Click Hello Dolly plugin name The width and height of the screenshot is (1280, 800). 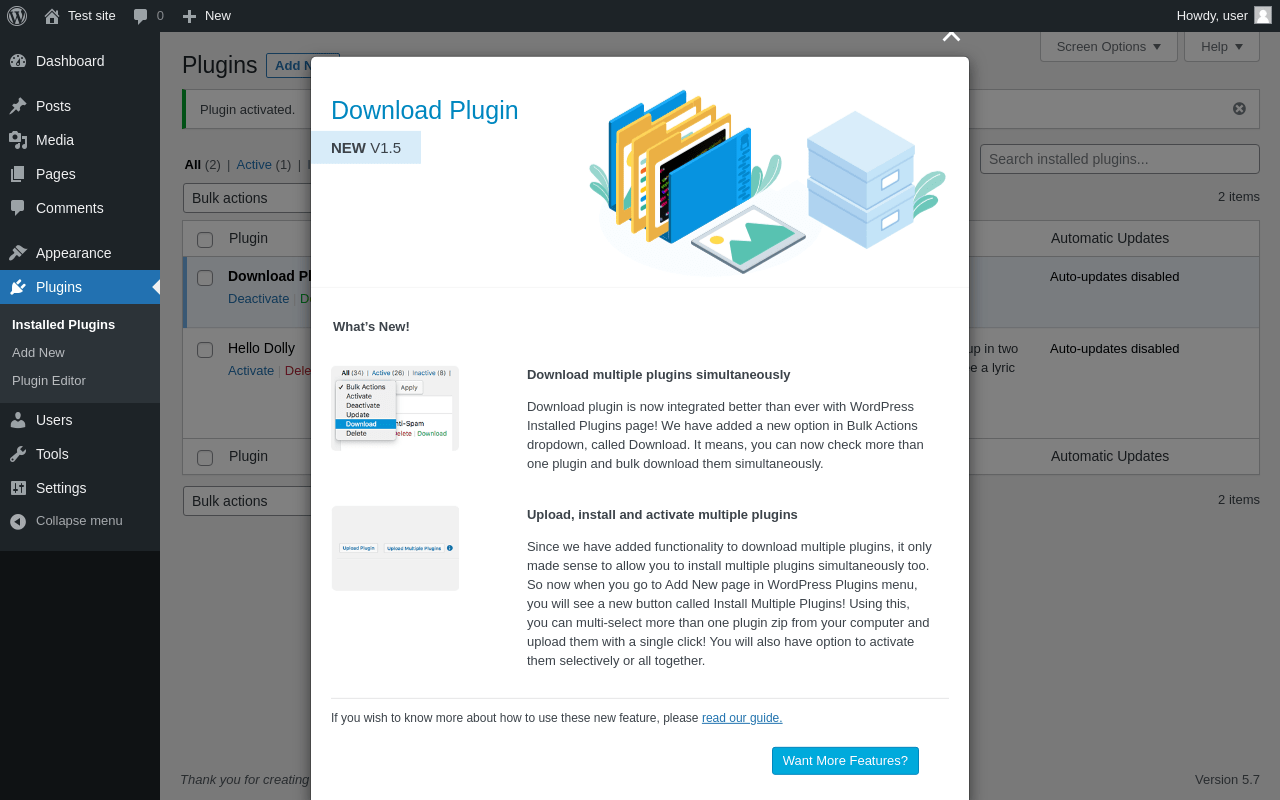pos(261,348)
